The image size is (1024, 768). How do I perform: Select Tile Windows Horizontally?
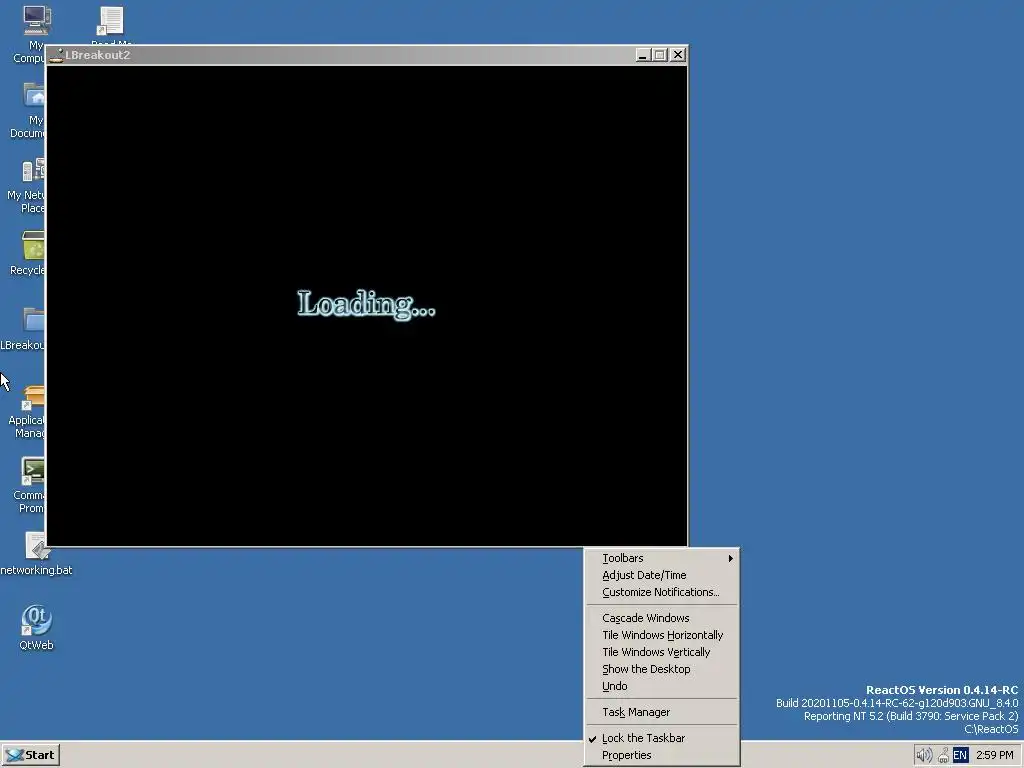(x=662, y=635)
